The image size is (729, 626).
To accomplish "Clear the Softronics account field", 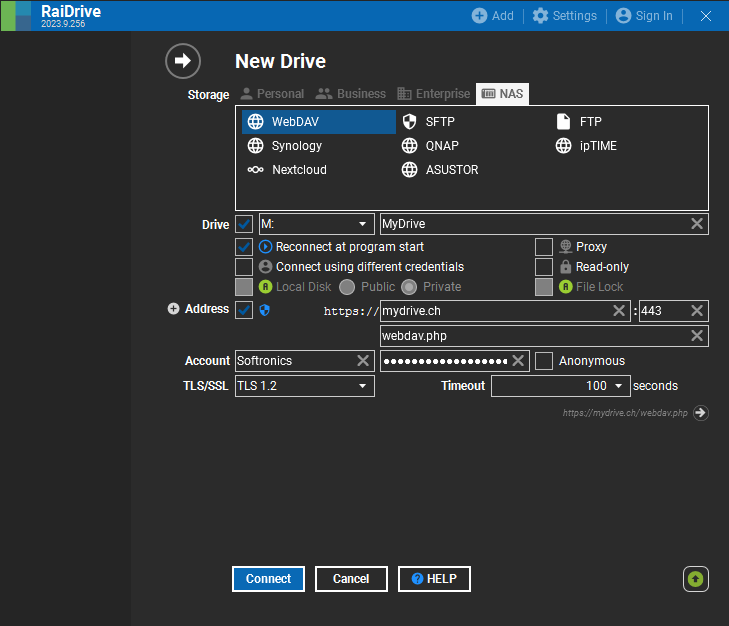I will tap(363, 360).
